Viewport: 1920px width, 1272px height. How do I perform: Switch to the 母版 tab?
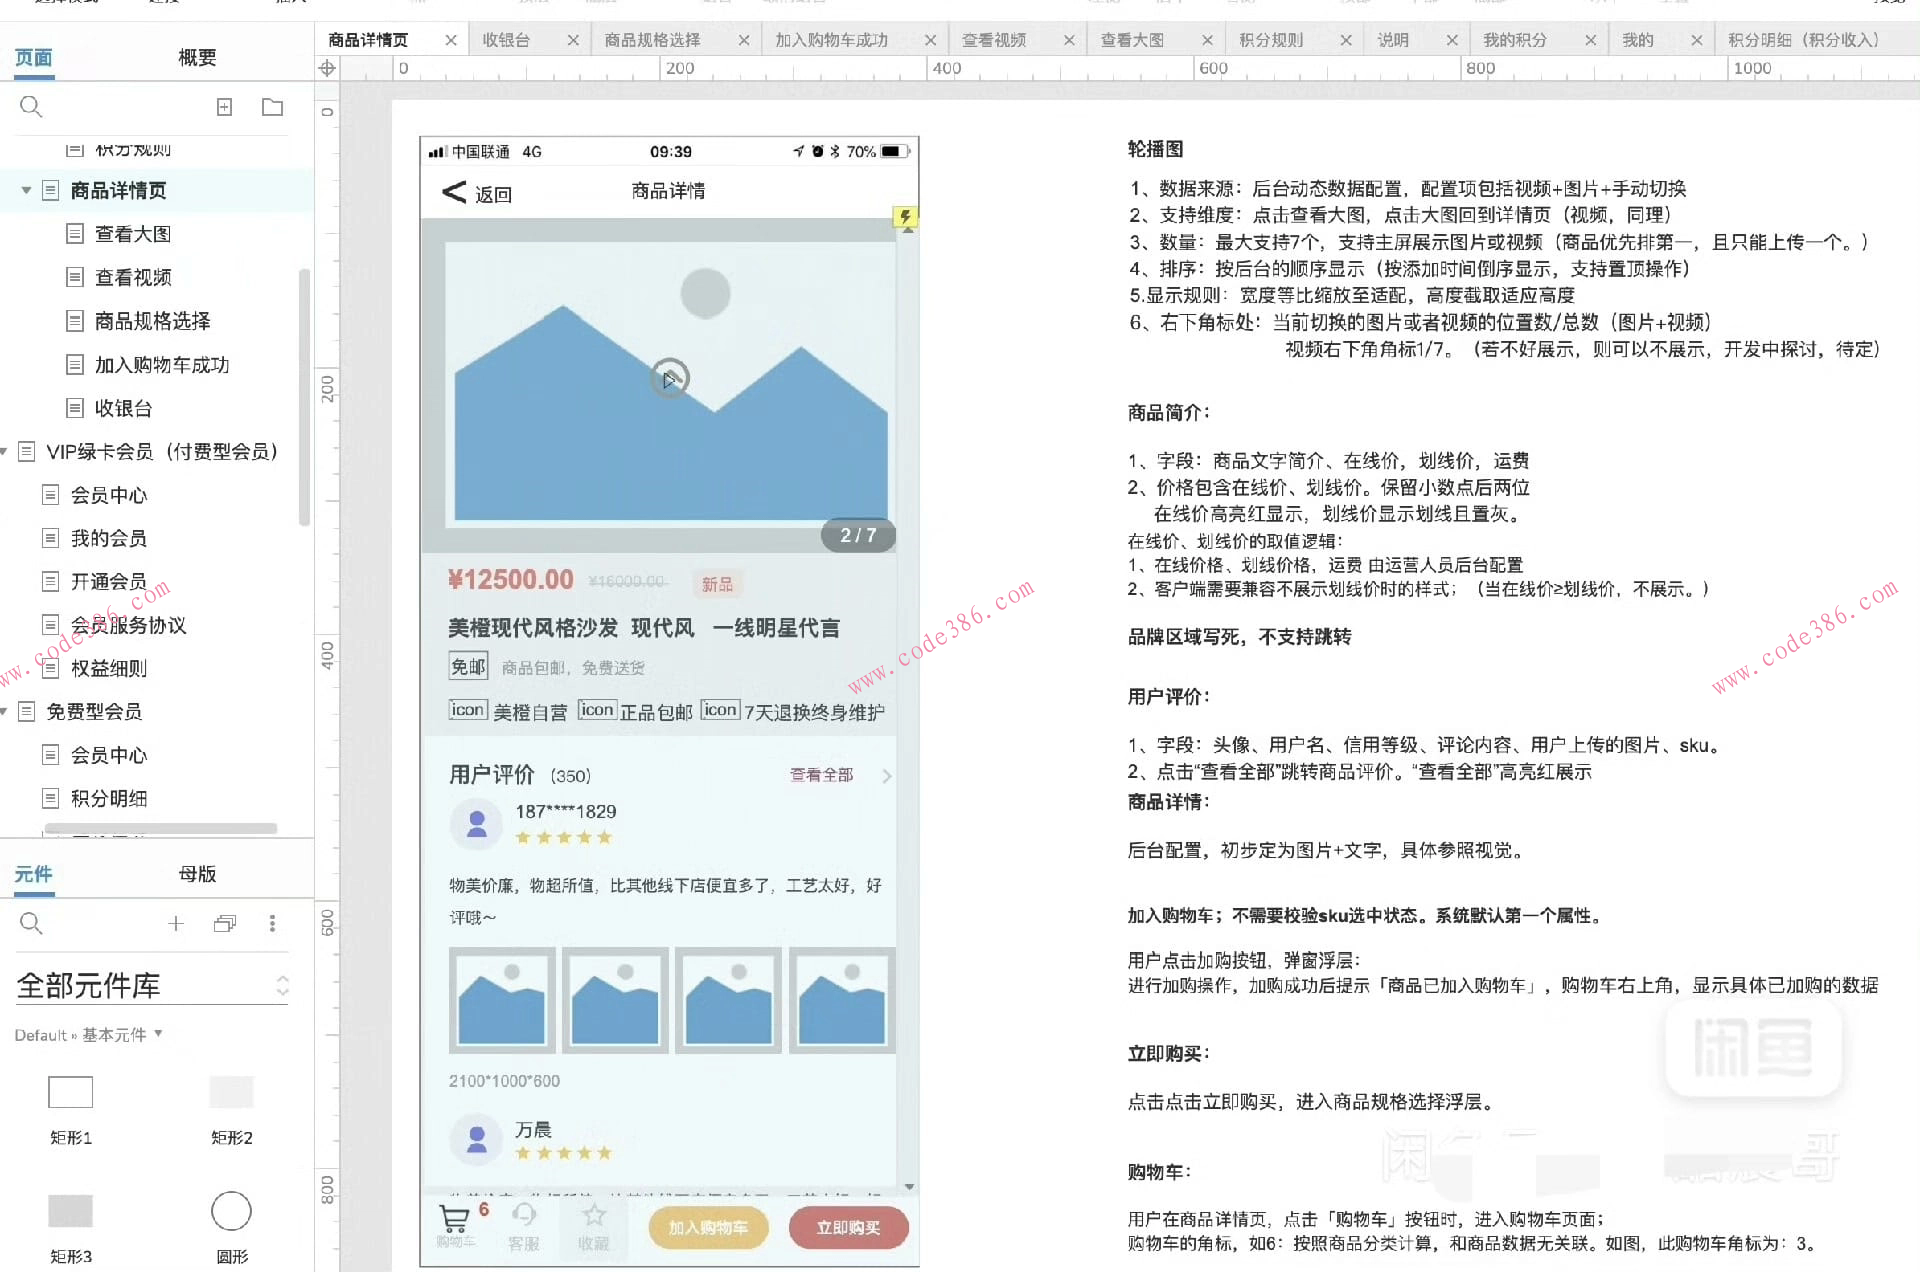196,873
